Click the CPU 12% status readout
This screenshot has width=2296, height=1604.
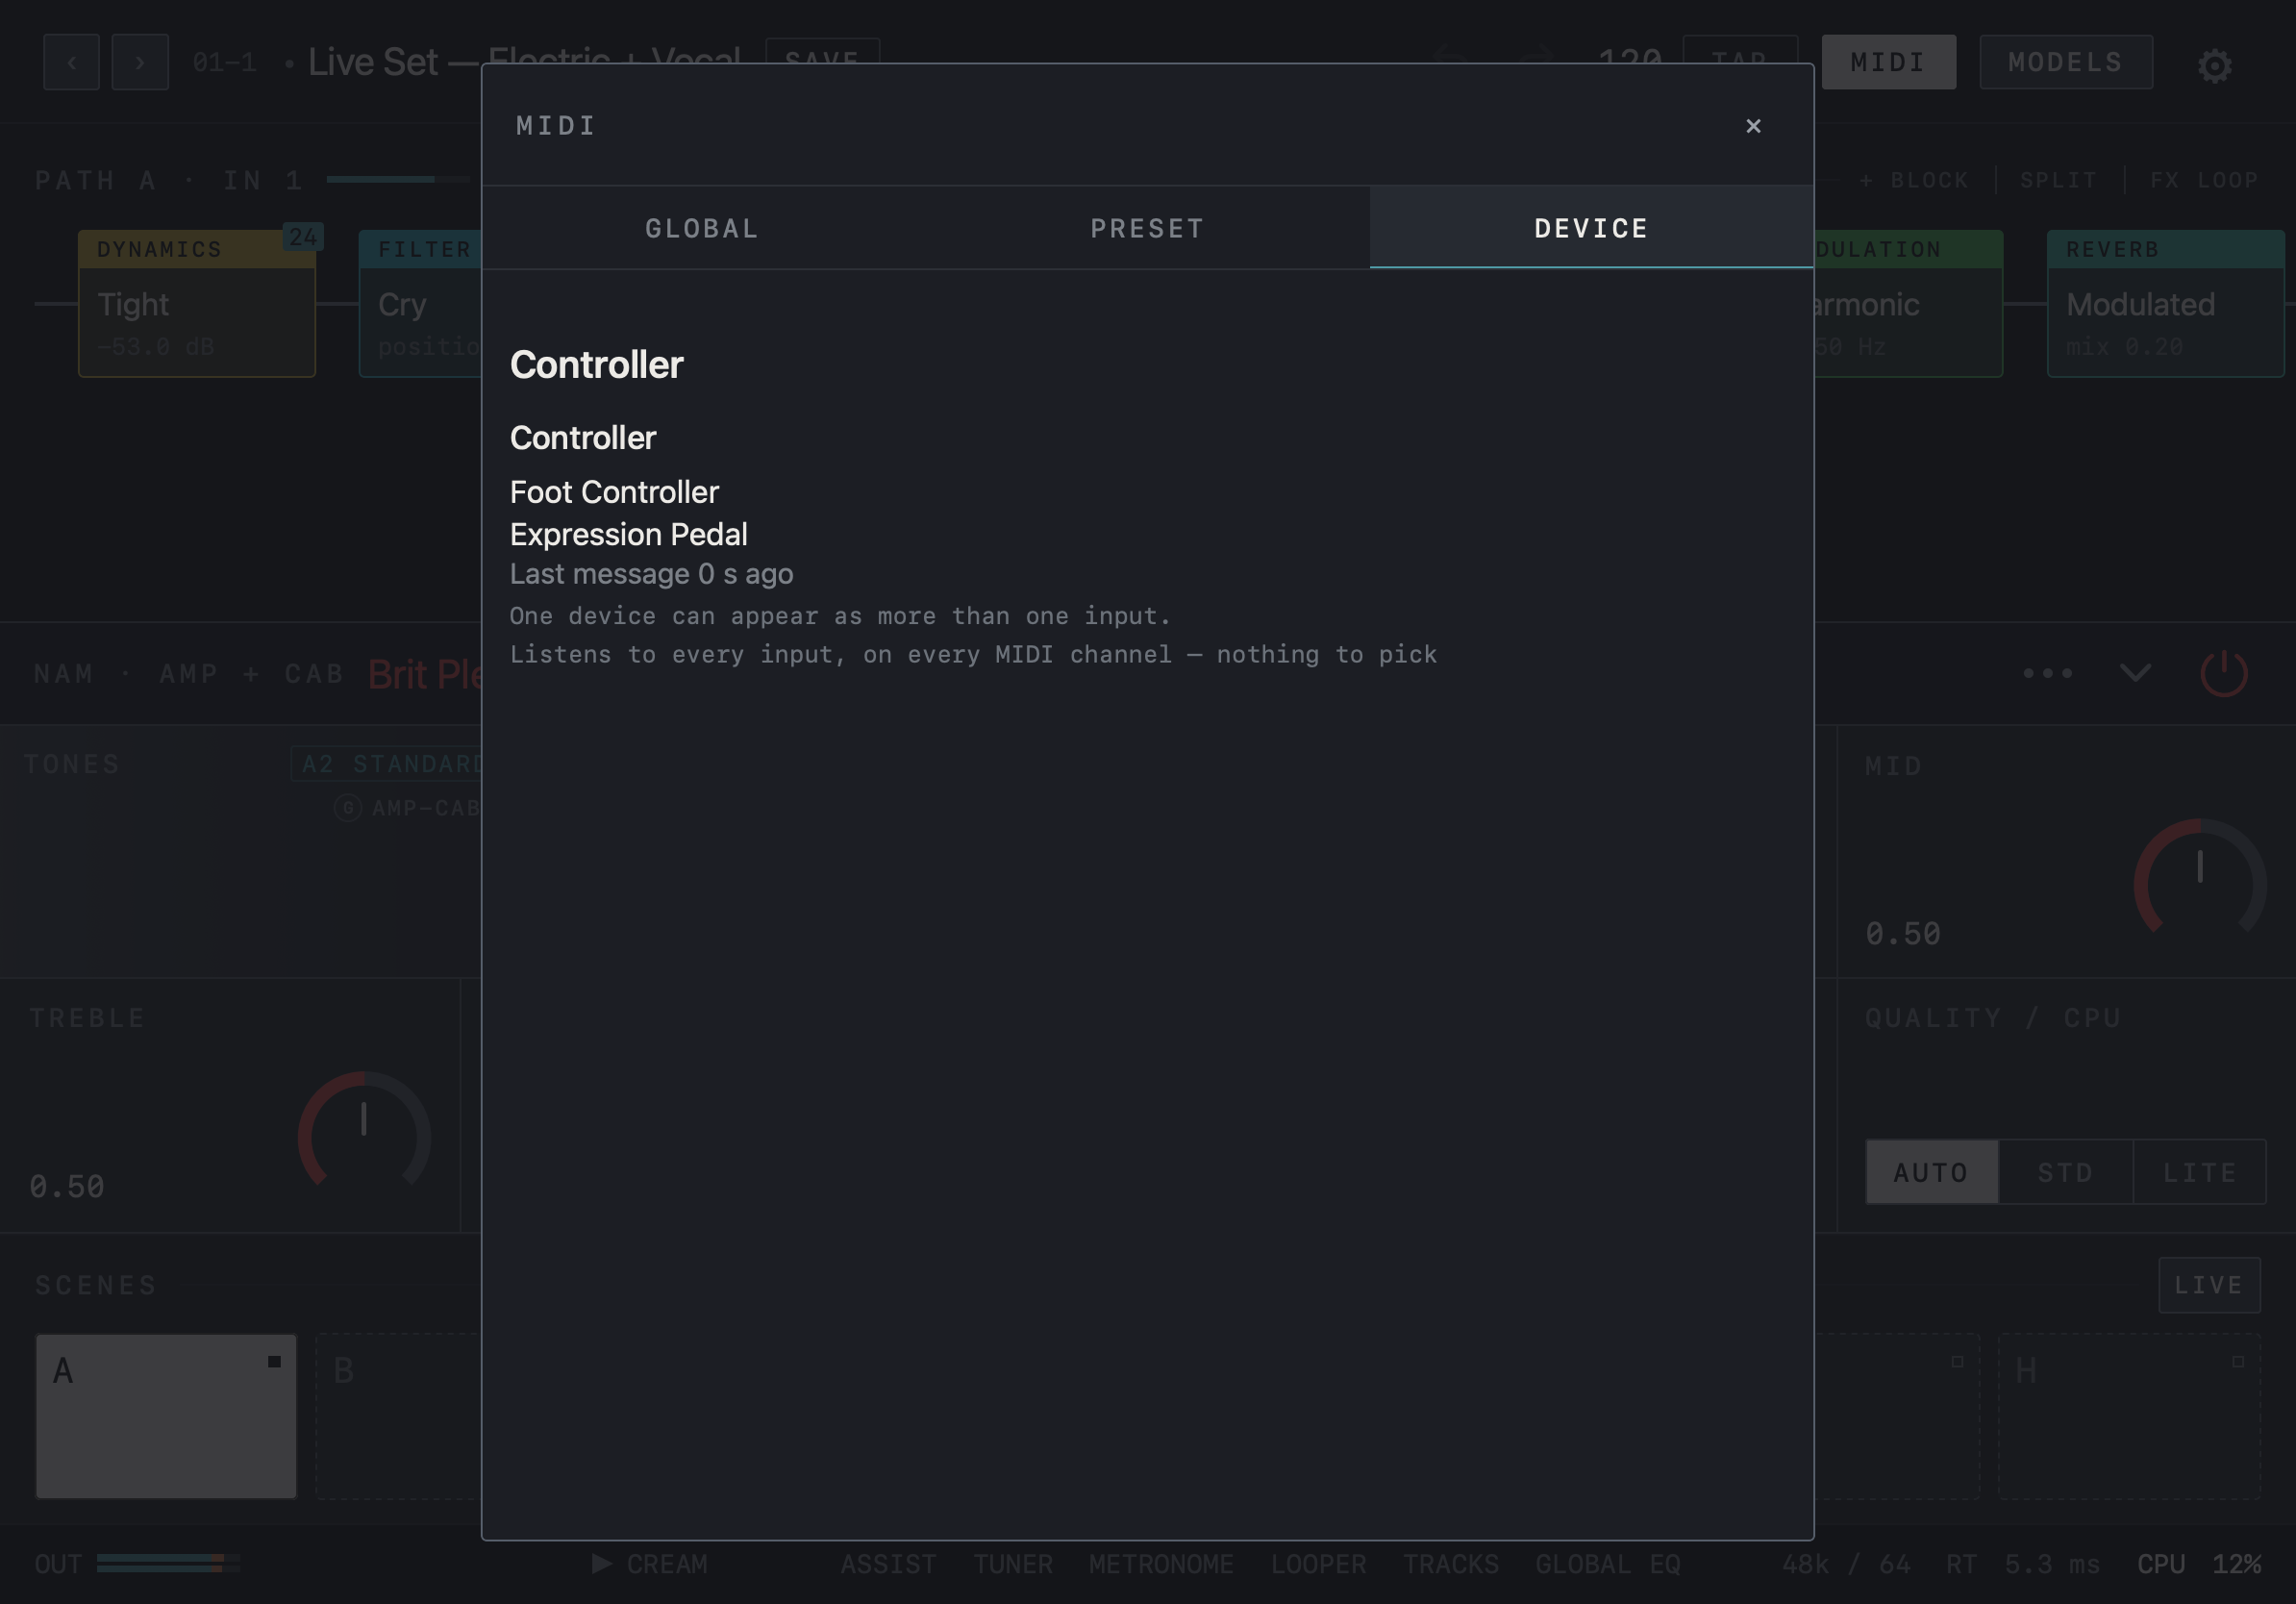tap(2199, 1564)
